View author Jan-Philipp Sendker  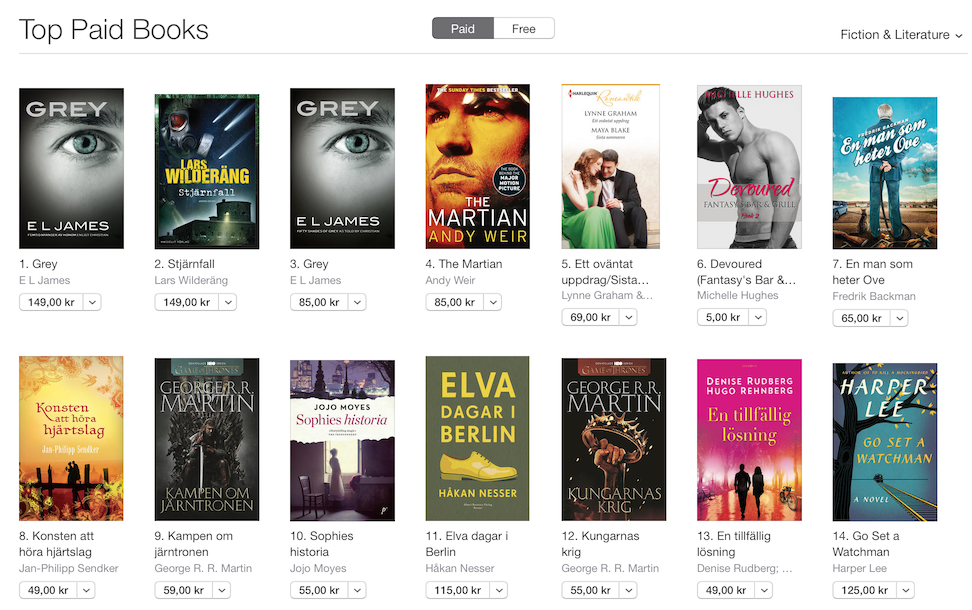click(69, 568)
